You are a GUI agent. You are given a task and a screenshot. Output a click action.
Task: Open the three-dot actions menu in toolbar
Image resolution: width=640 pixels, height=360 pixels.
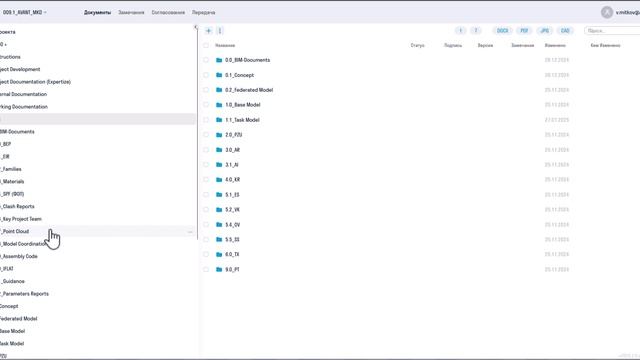click(x=220, y=31)
